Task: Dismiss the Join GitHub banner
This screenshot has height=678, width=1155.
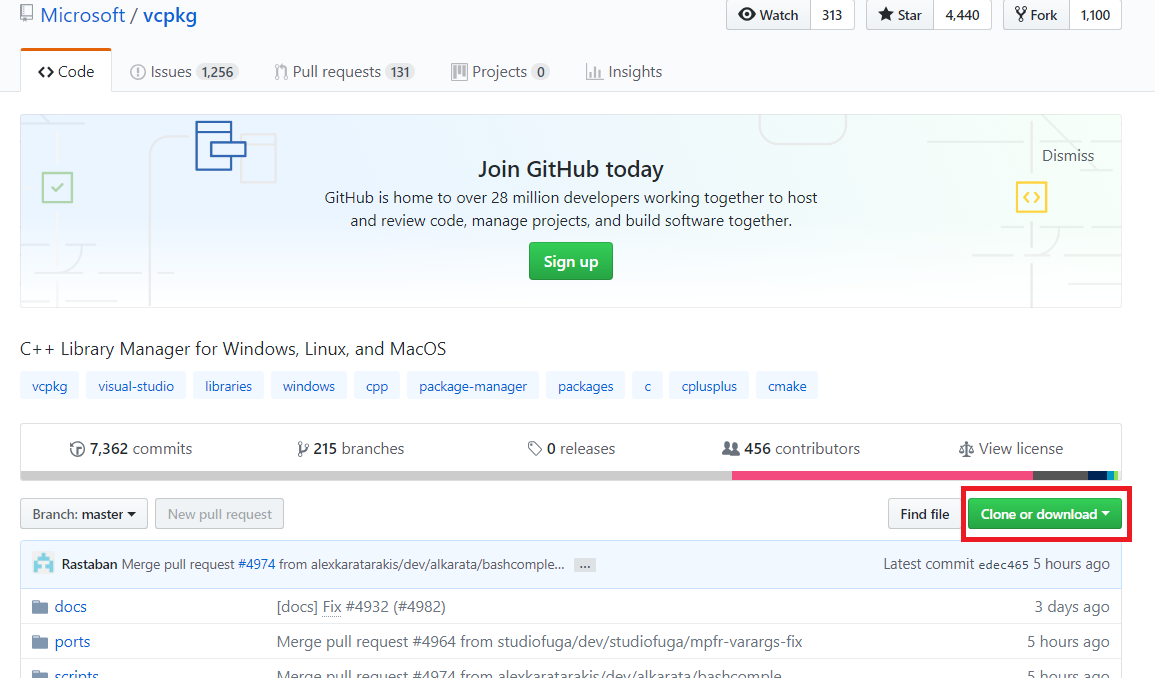Action: click(1068, 156)
